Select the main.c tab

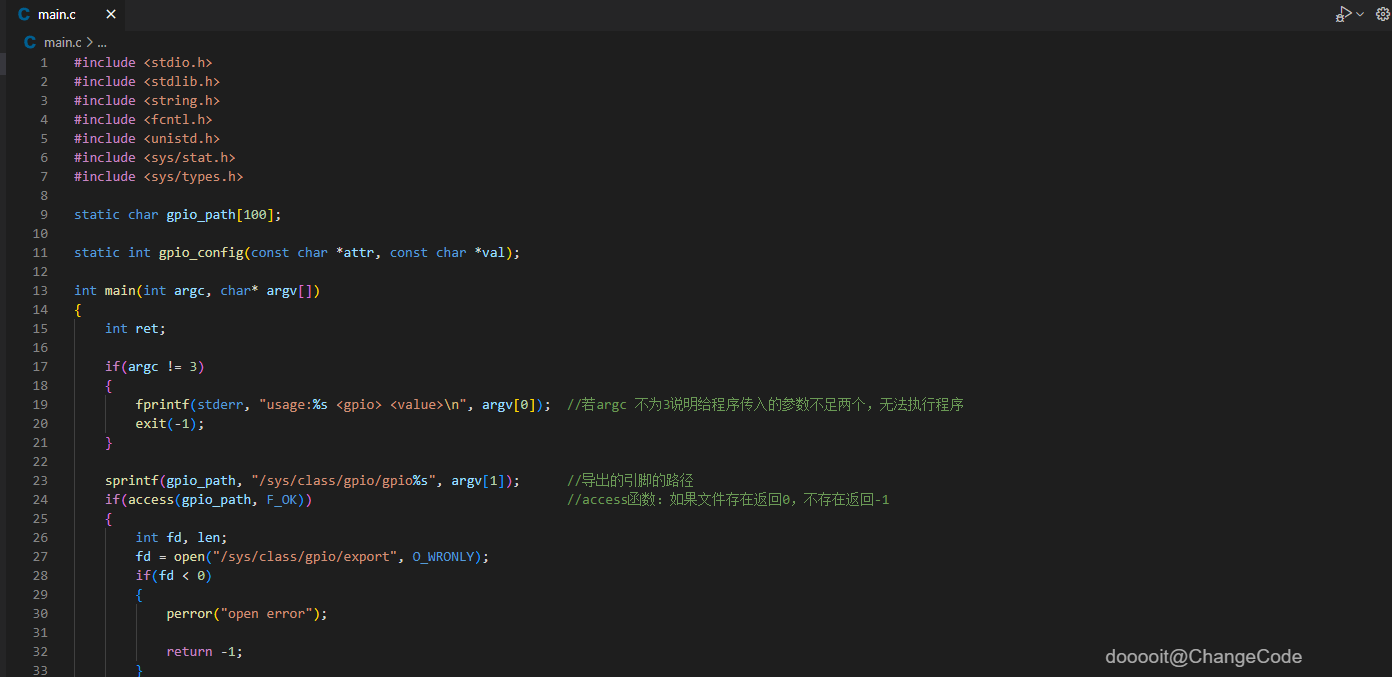point(57,14)
